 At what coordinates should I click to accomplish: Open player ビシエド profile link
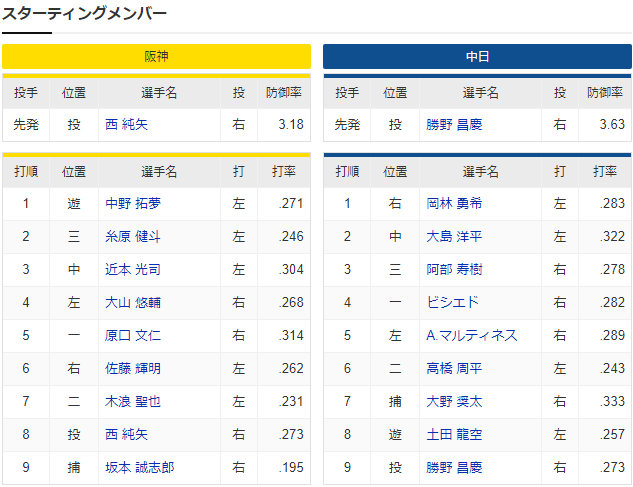click(453, 302)
